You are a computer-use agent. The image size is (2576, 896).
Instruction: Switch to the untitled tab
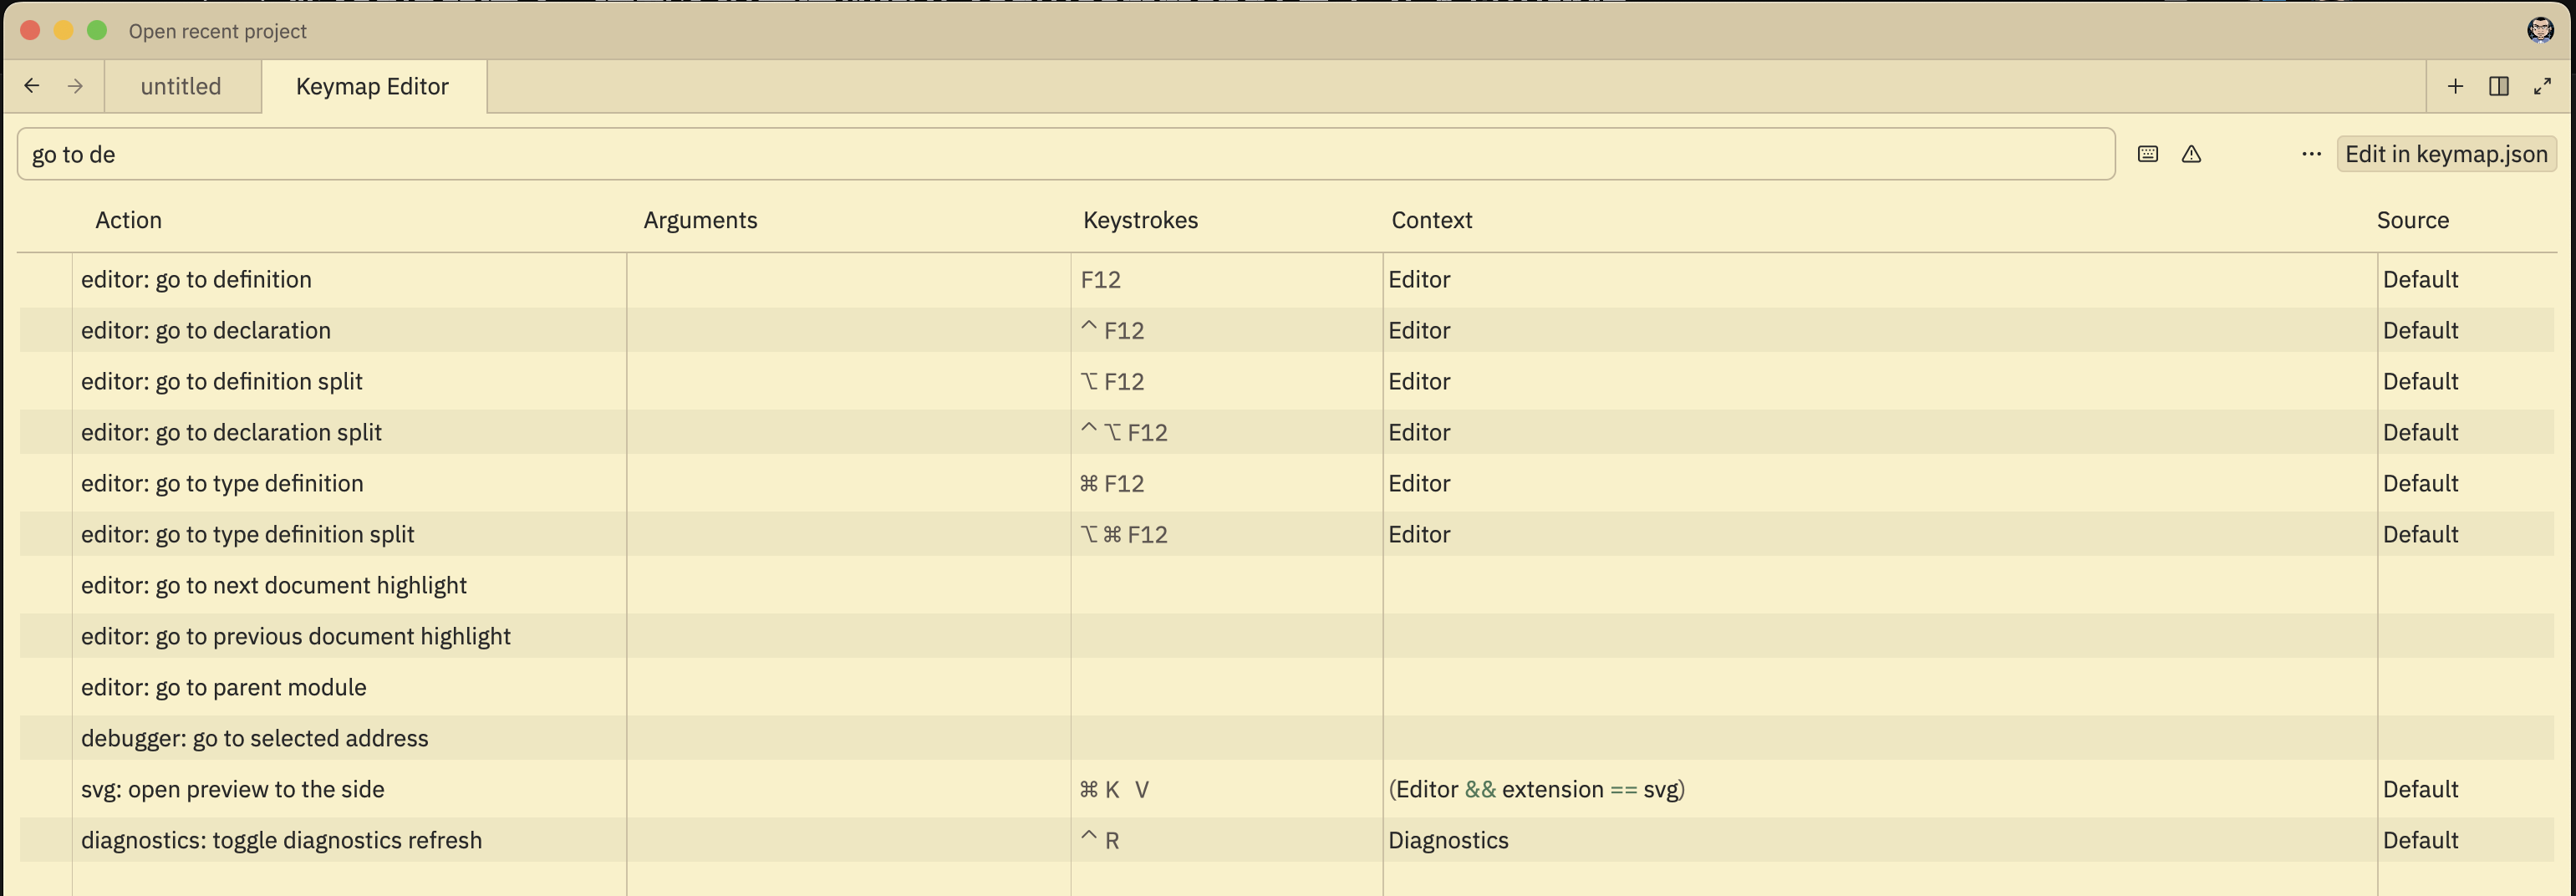pyautogui.click(x=181, y=86)
